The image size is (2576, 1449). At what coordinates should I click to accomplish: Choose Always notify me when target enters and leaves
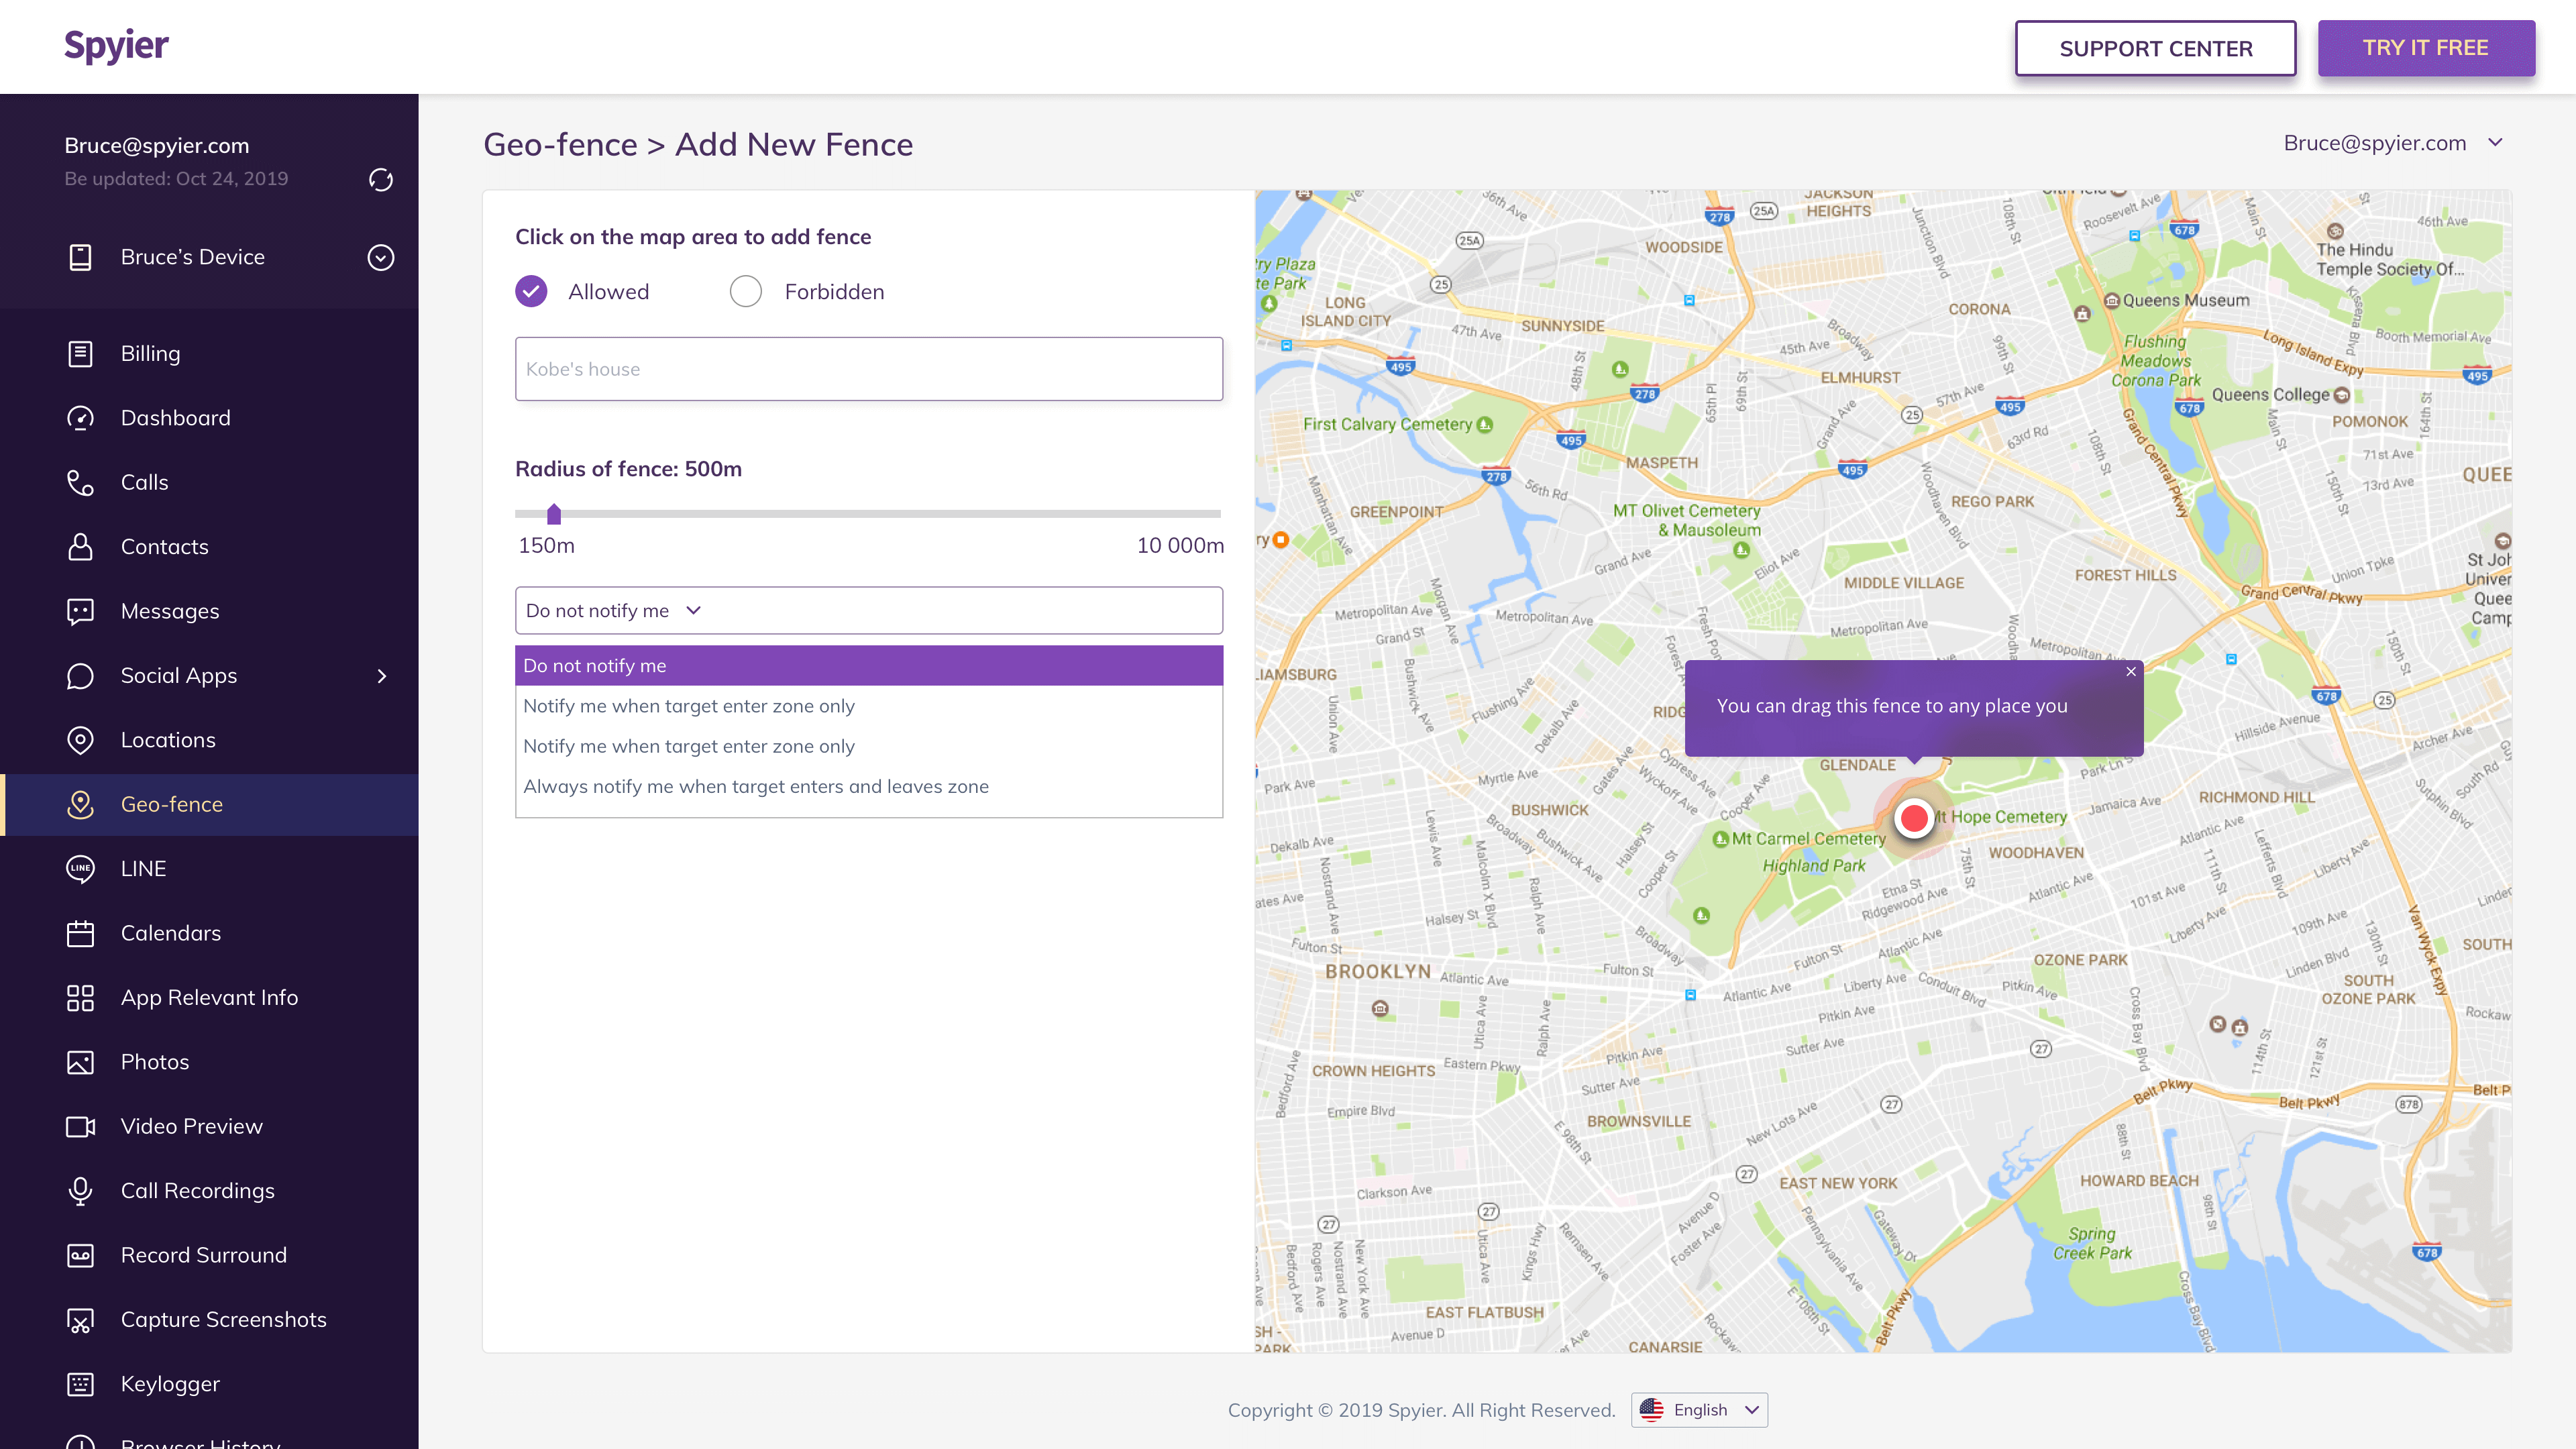(868, 786)
